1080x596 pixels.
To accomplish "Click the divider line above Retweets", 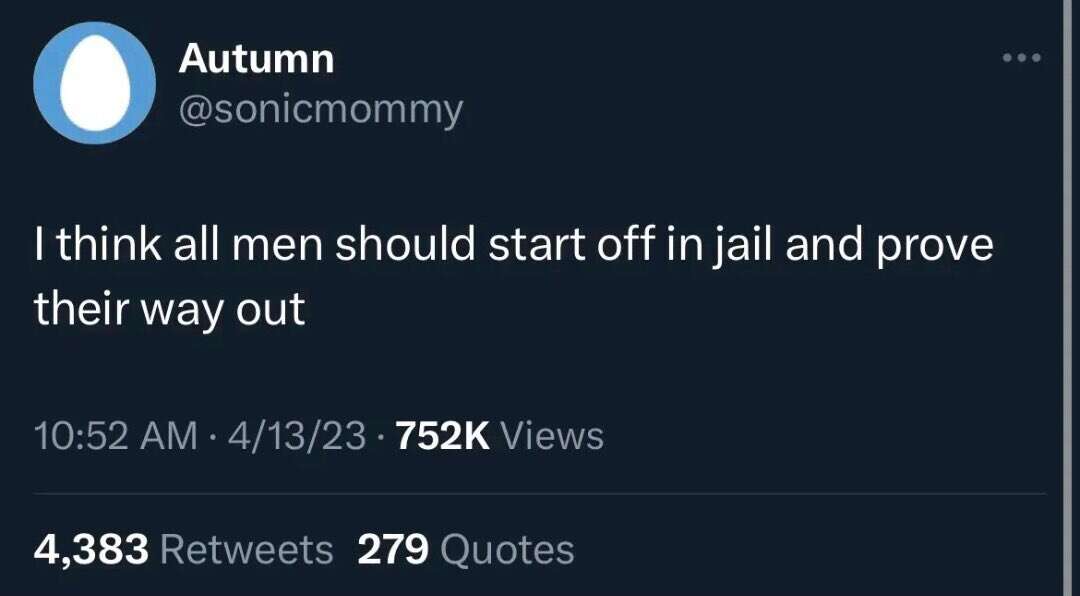I will (539, 493).
